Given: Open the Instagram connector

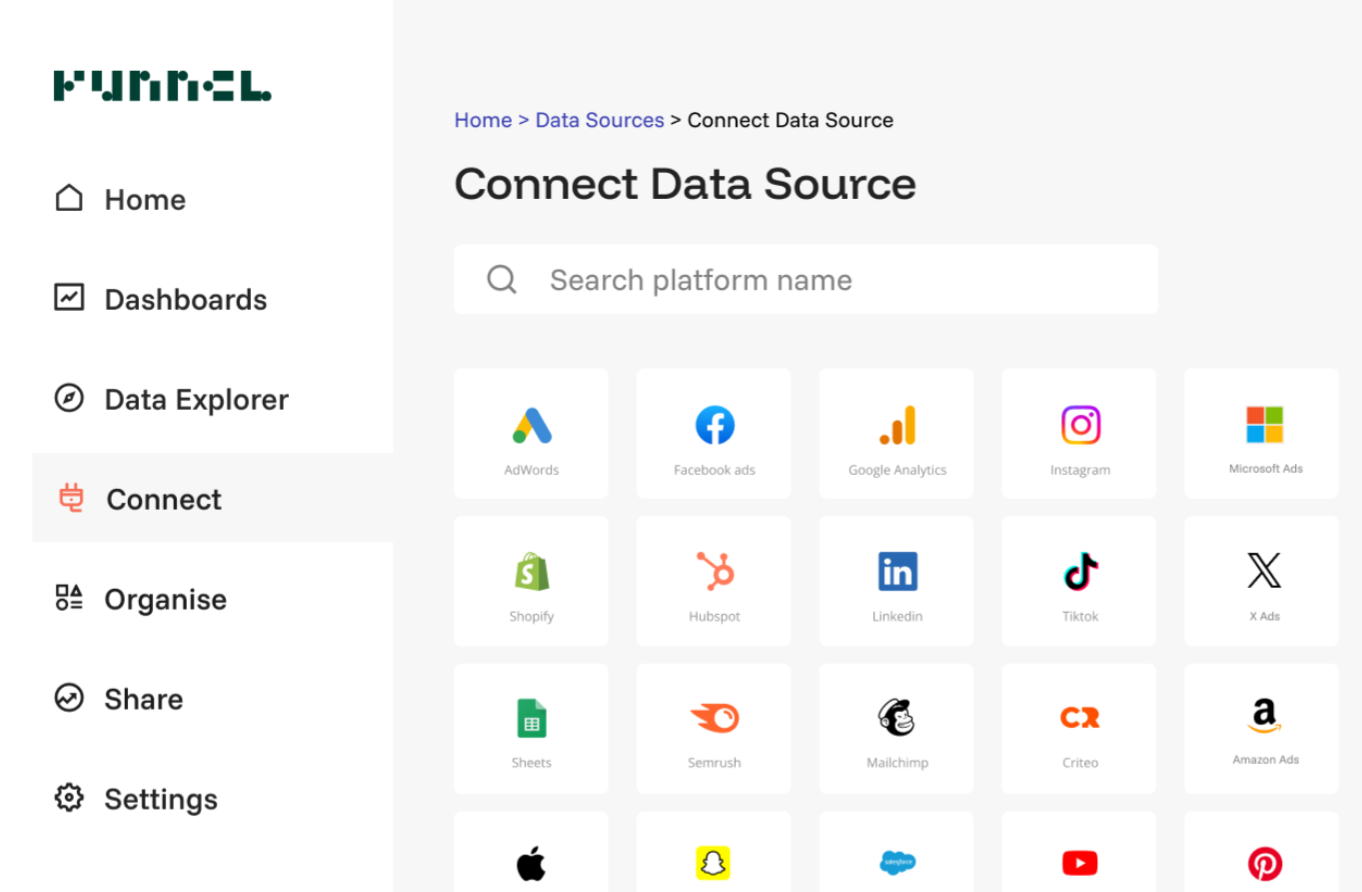Looking at the screenshot, I should [1079, 433].
